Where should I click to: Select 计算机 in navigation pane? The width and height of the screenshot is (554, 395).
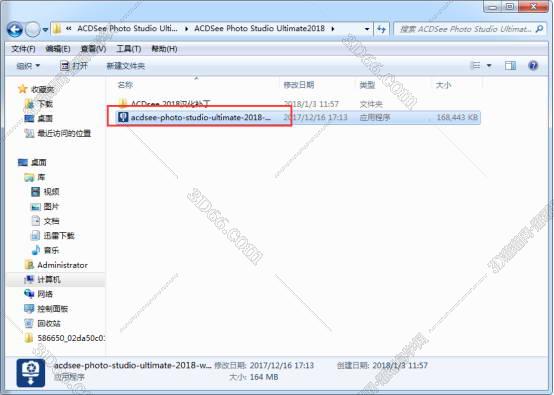click(x=49, y=279)
